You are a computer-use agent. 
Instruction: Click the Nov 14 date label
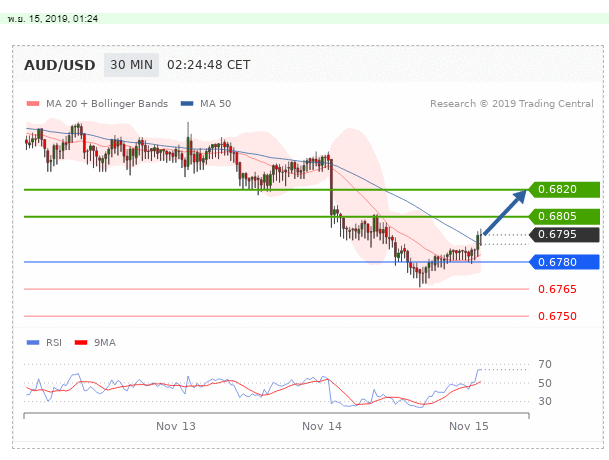click(322, 427)
